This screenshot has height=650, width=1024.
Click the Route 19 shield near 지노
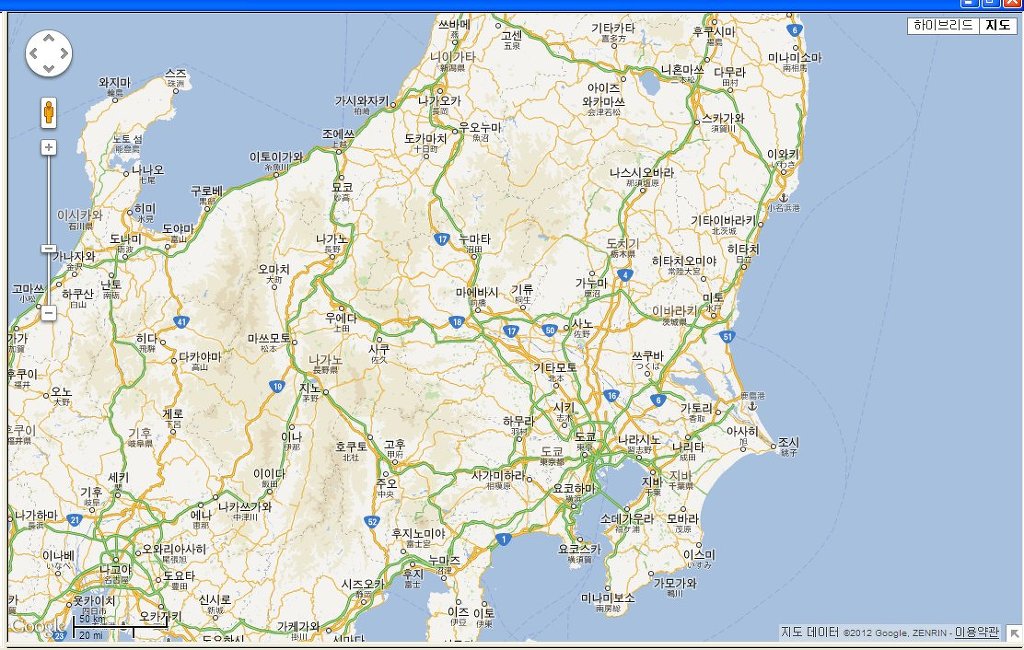278,387
